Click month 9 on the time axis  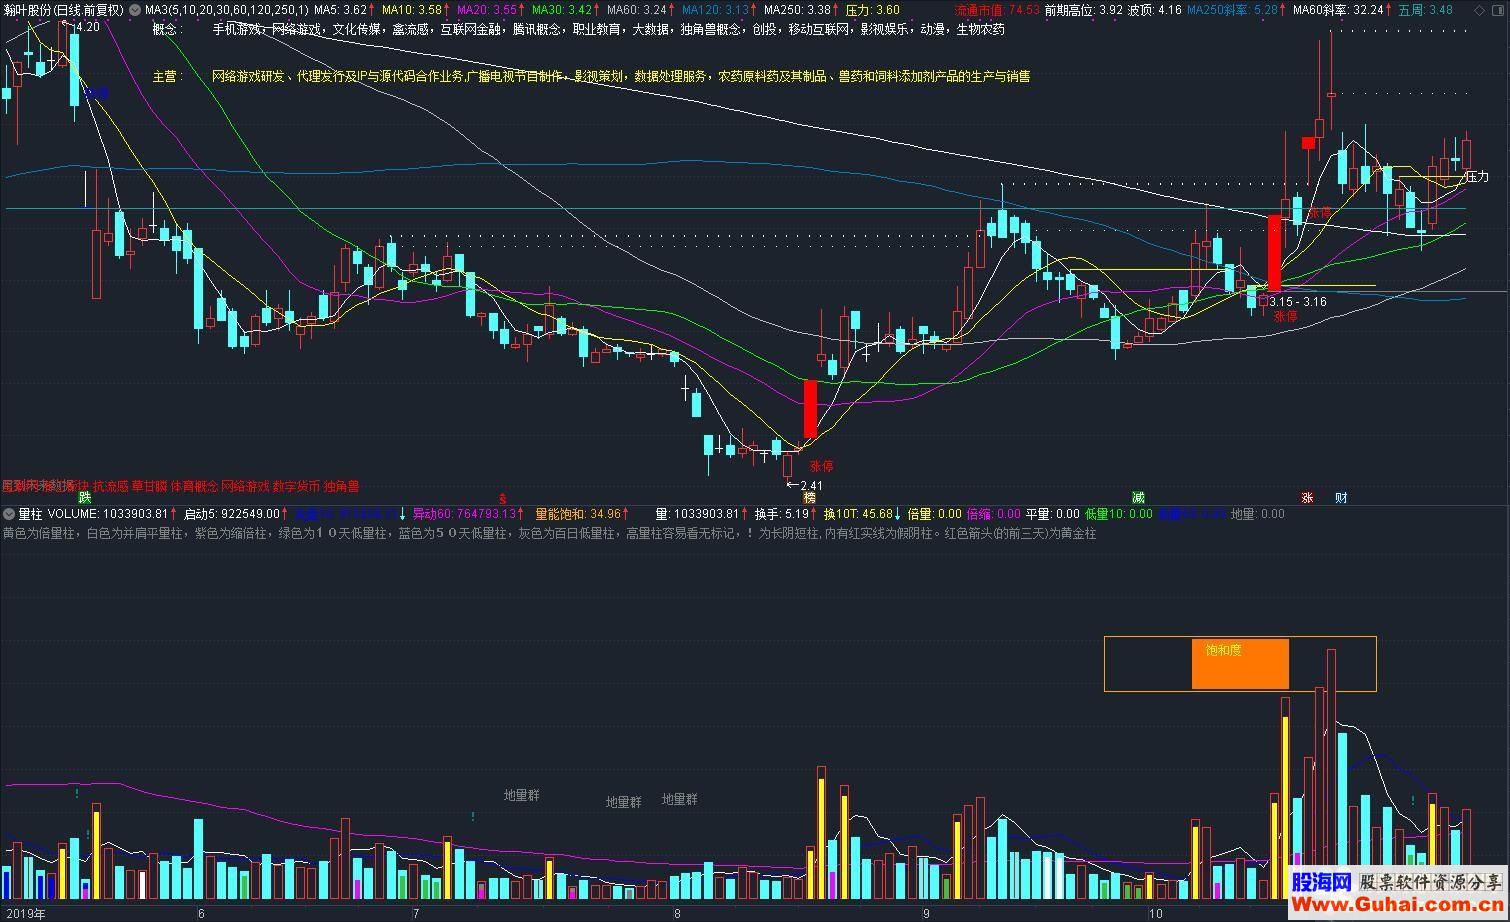pyautogui.click(x=926, y=914)
